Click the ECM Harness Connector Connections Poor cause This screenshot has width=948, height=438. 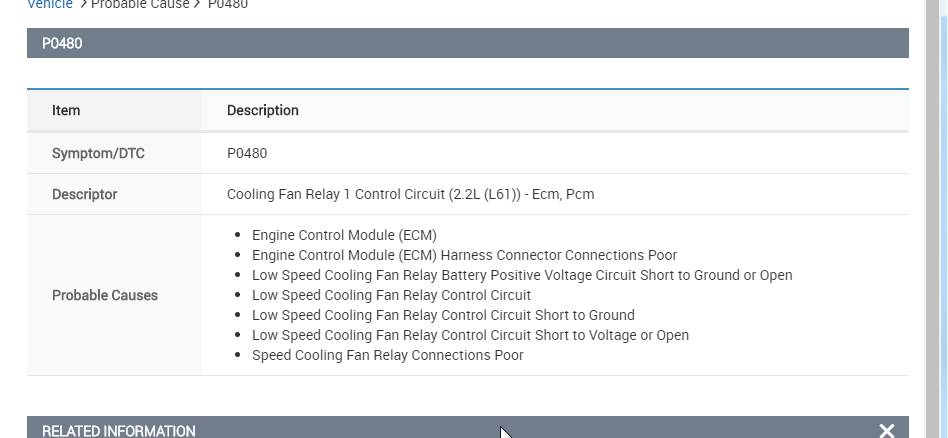tap(464, 255)
